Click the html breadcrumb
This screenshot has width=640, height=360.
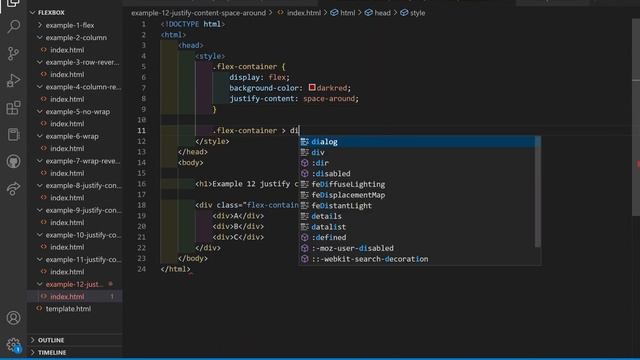tap(343, 13)
